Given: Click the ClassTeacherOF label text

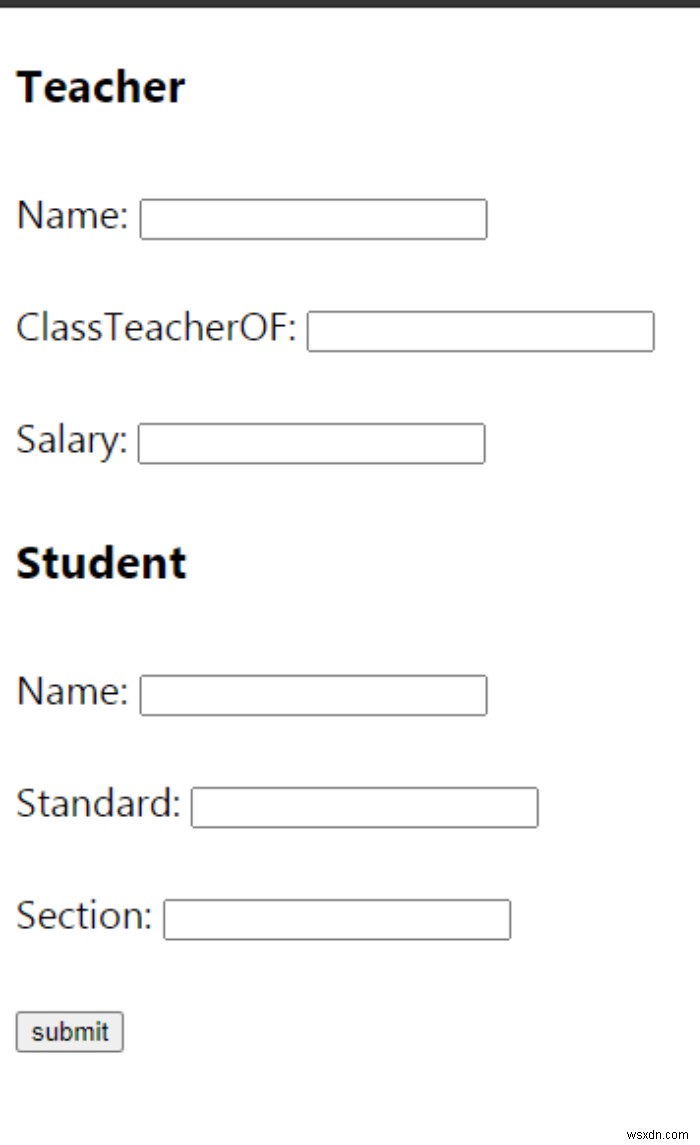Looking at the screenshot, I should [156, 327].
